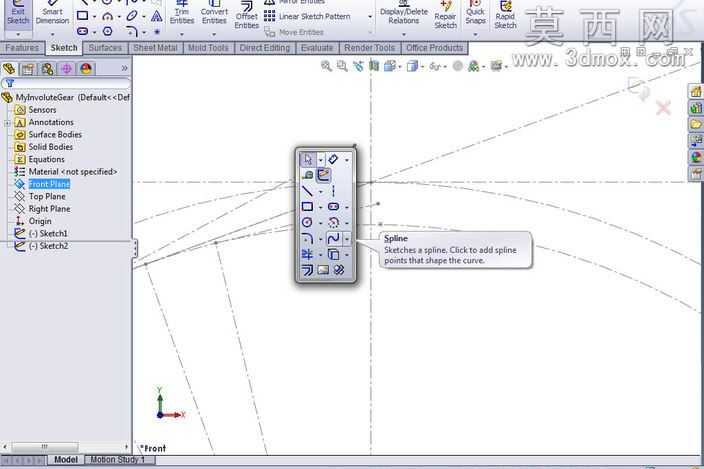This screenshot has width=704, height=469.
Task: Open the PropertyManager tab icon
Action: pos(28,69)
